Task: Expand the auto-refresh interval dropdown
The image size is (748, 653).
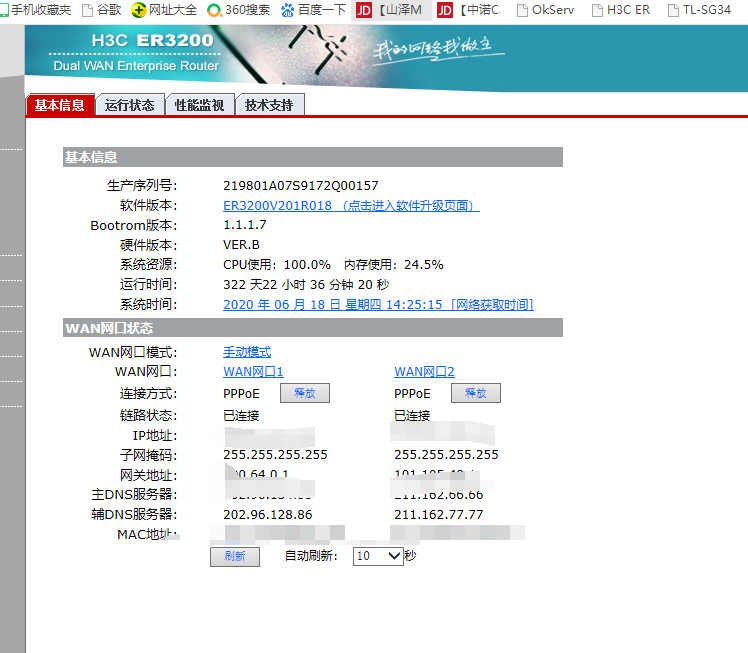Action: click(x=378, y=556)
